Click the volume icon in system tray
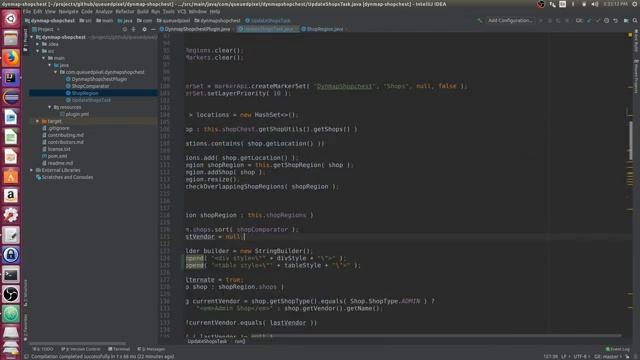This screenshot has height=360, width=640. pyautogui.click(x=594, y=4)
